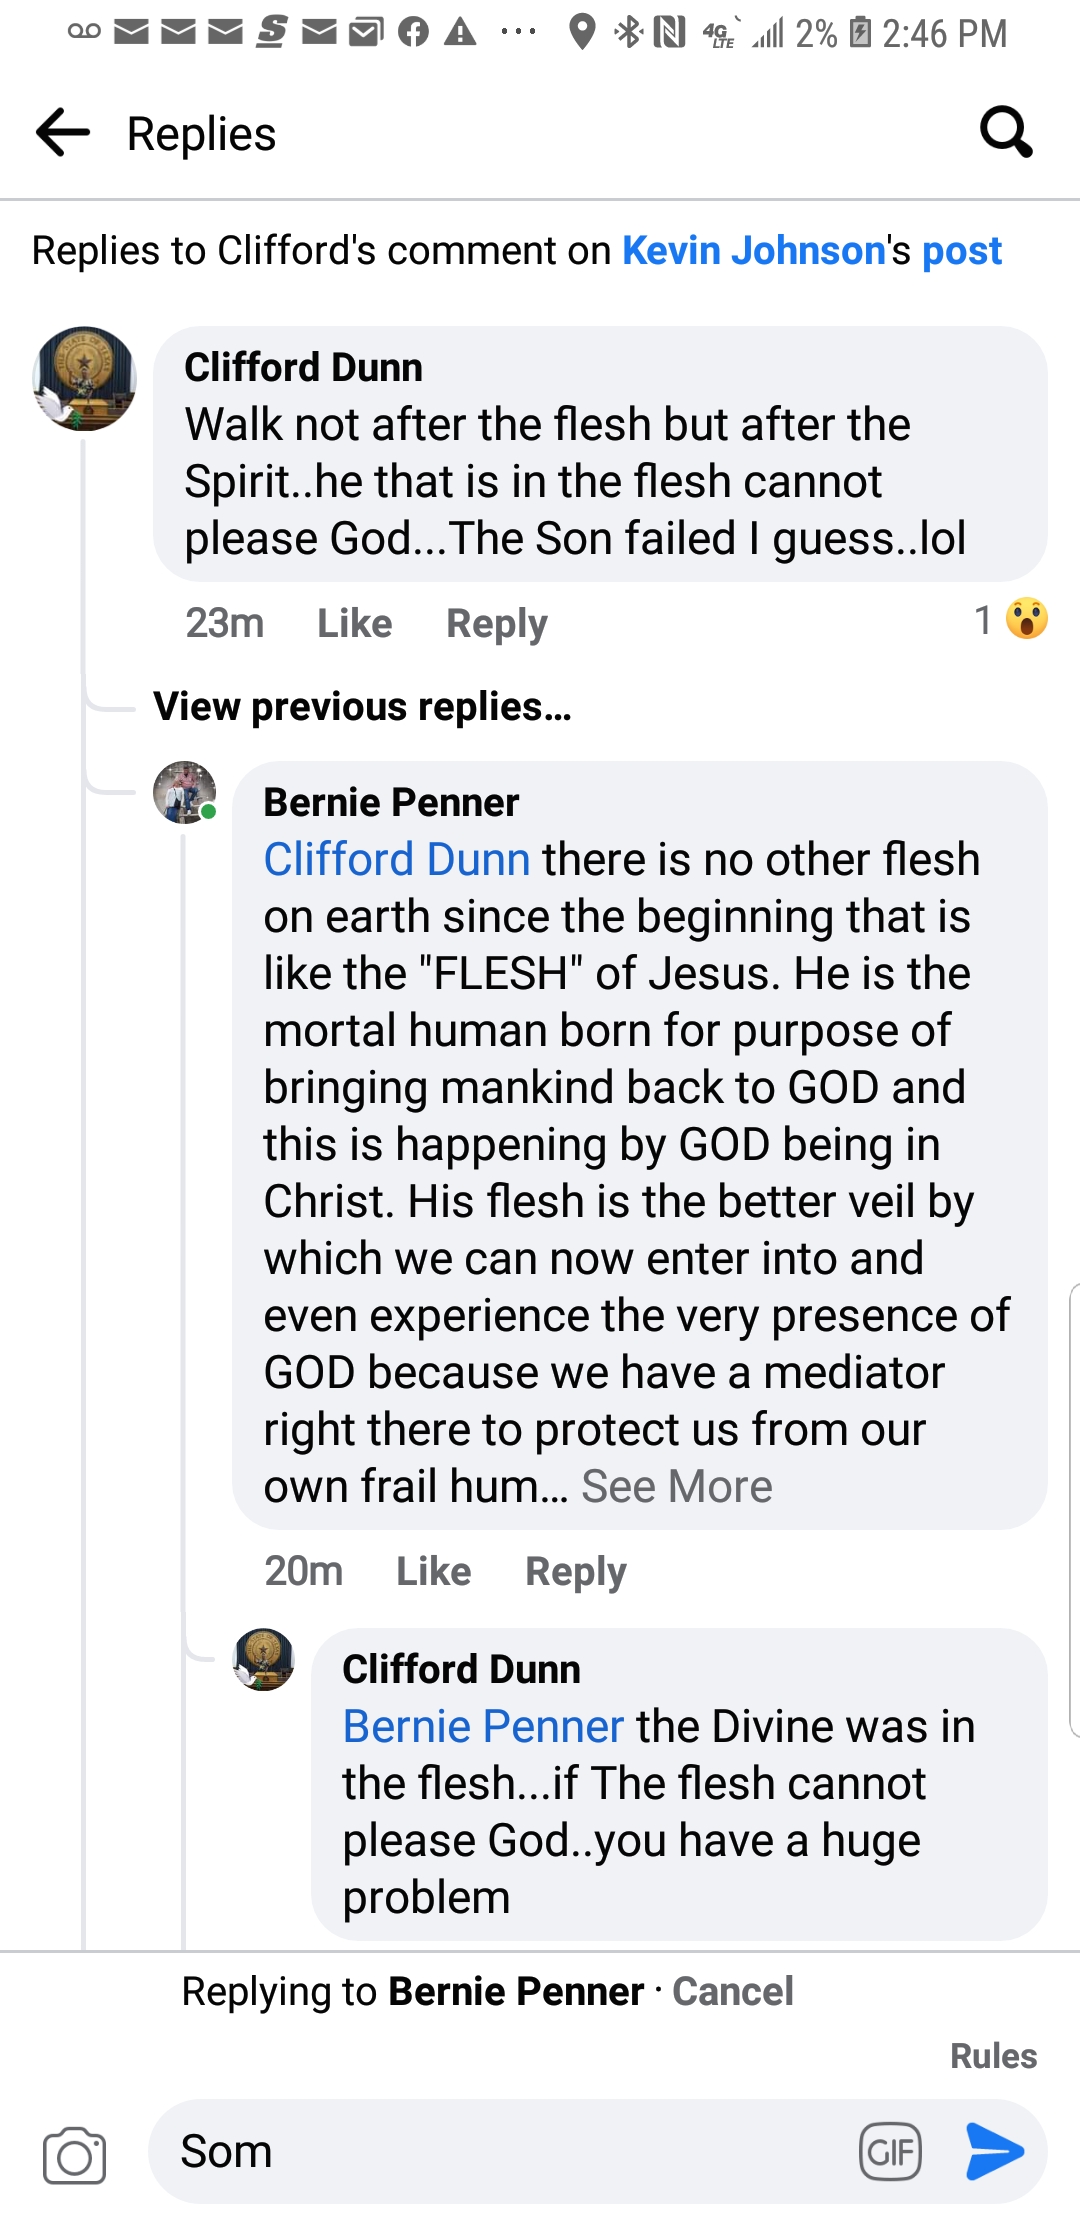
Task: Open the original post link
Action: [961, 251]
